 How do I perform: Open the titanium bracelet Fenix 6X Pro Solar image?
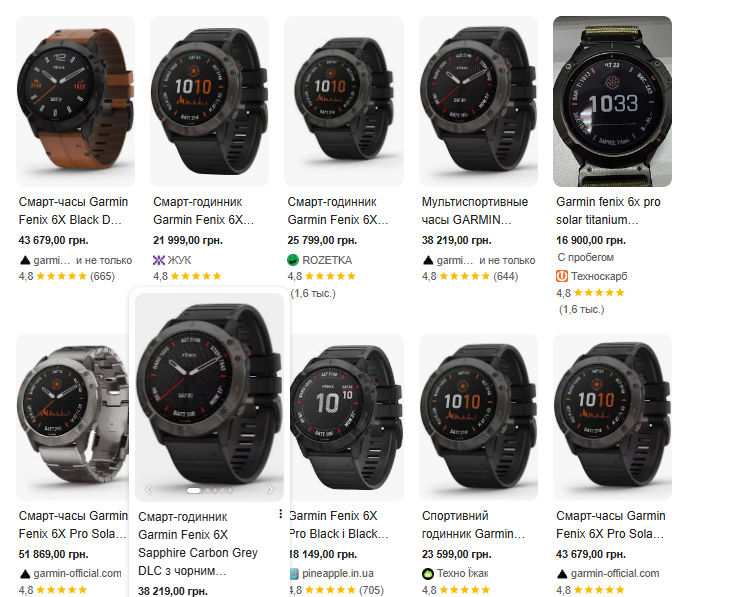(x=73, y=417)
